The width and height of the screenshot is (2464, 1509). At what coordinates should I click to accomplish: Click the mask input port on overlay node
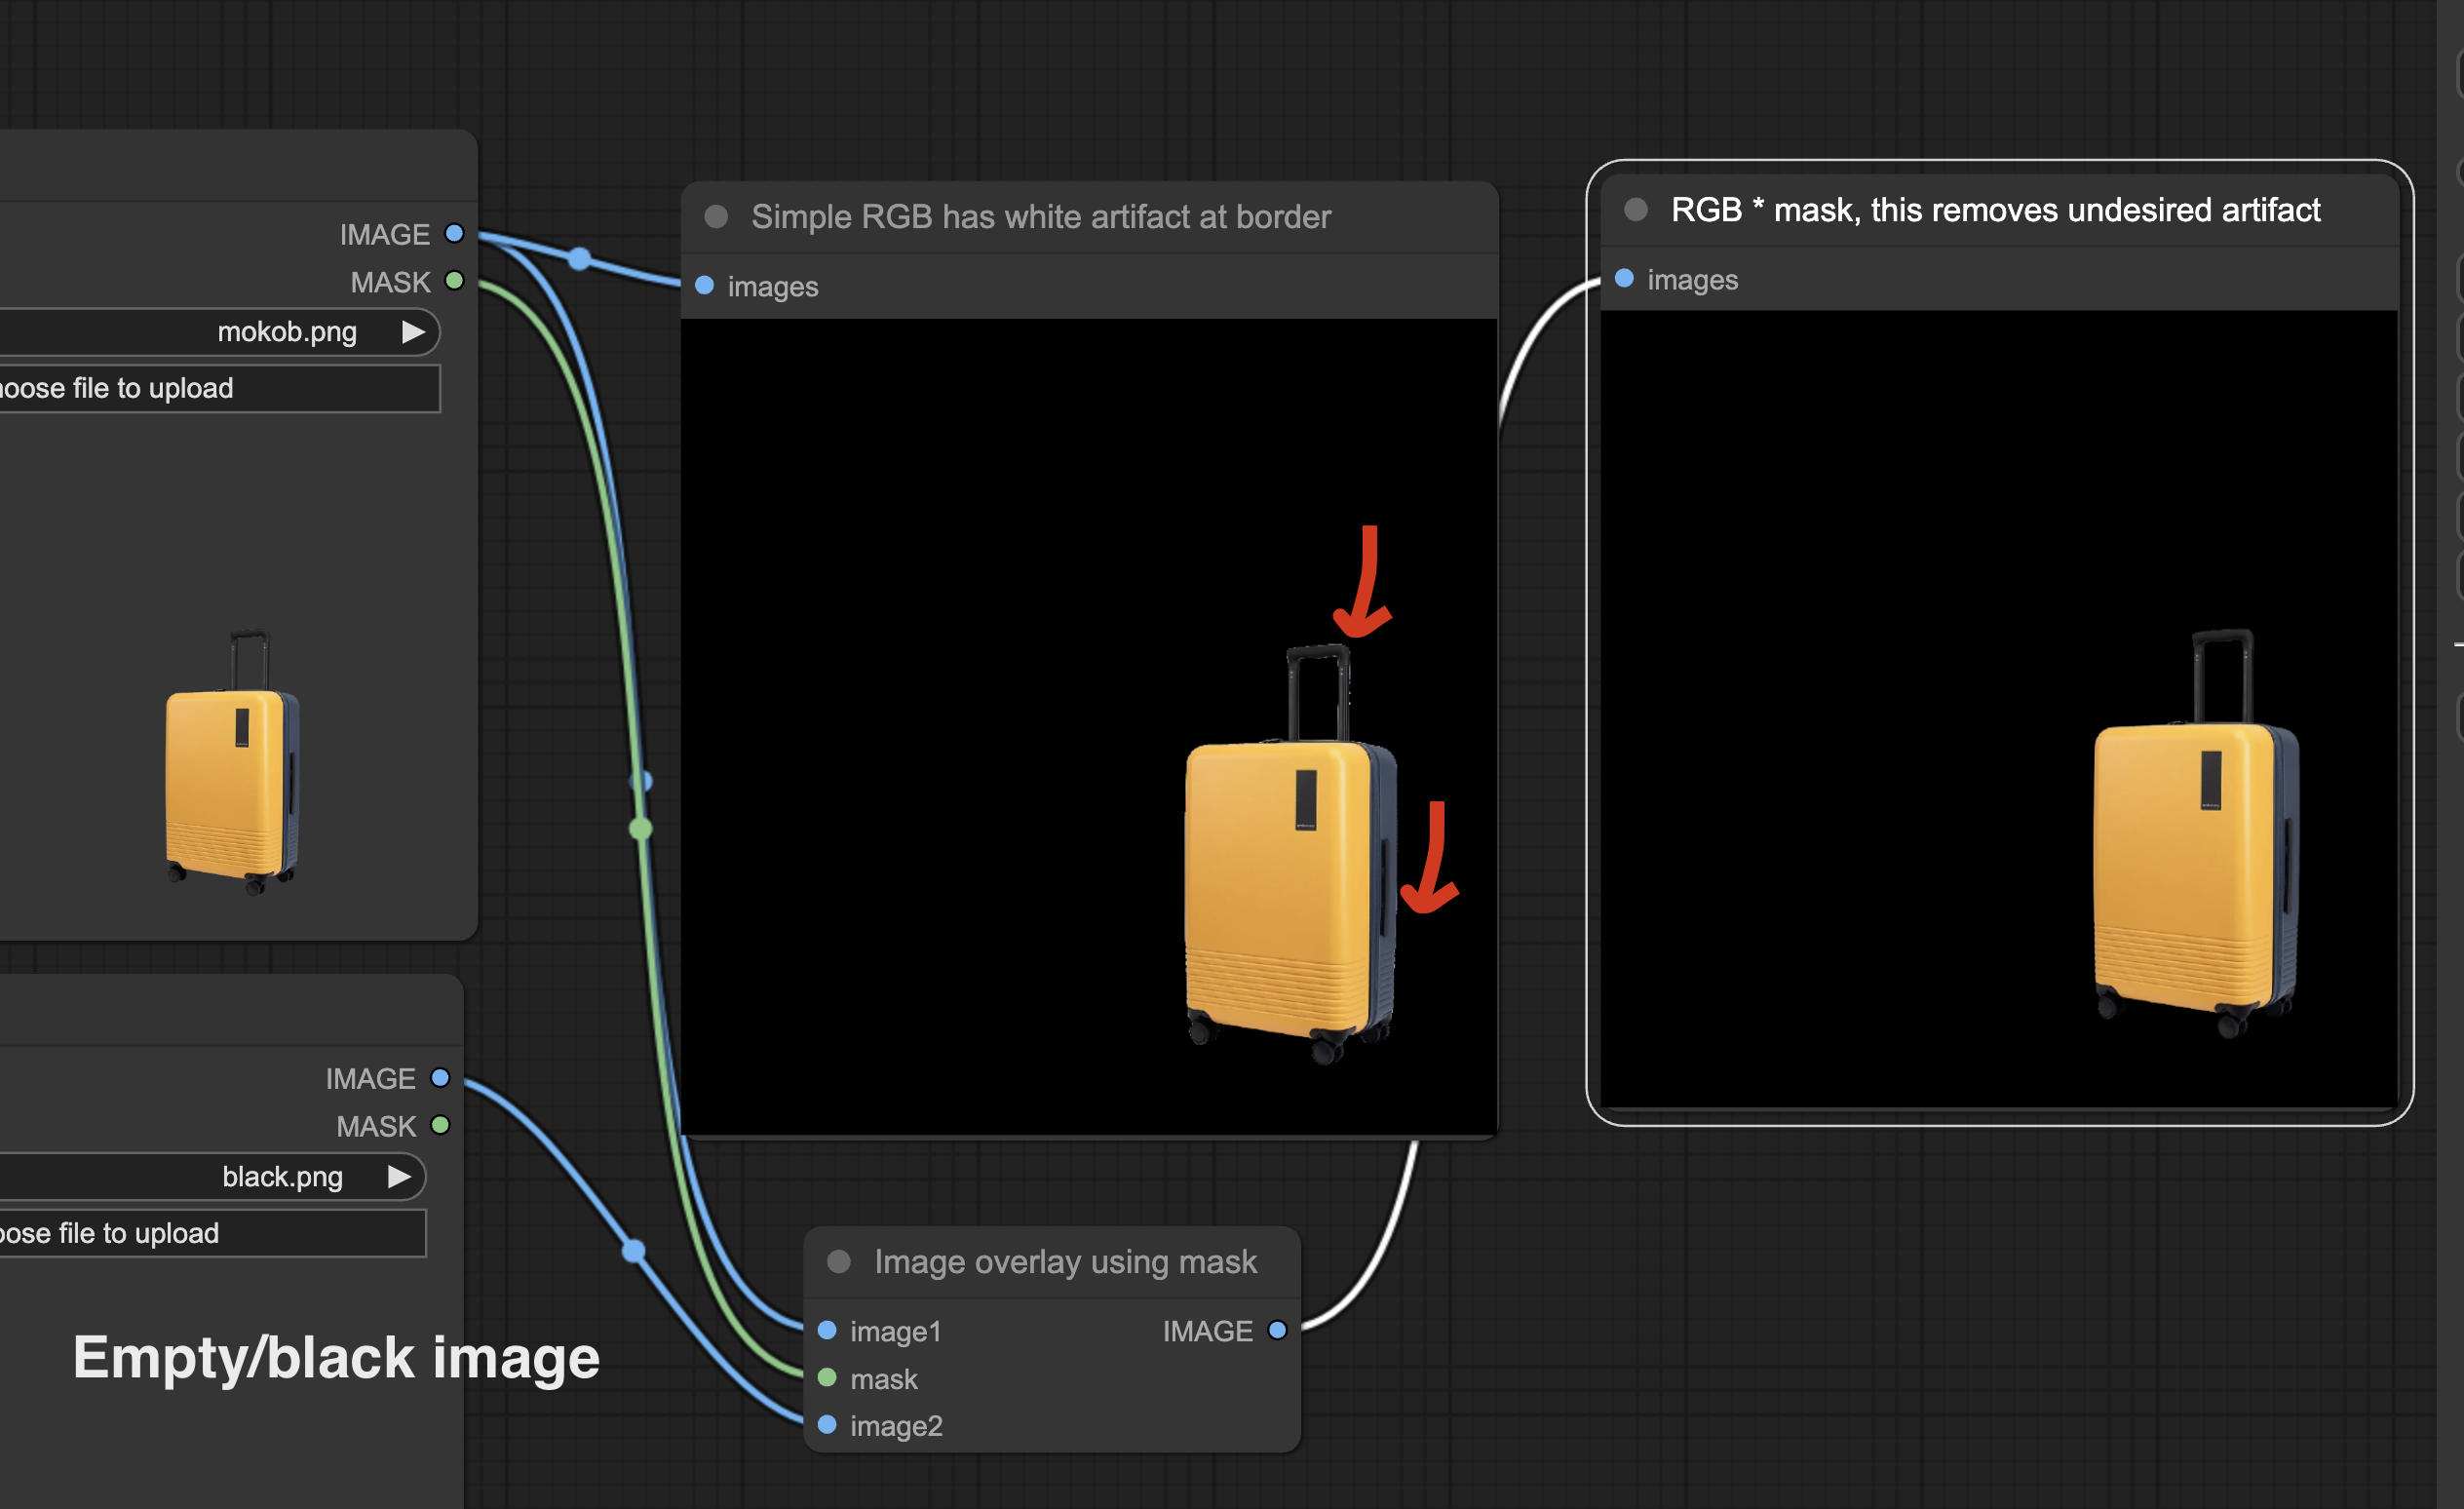828,1378
